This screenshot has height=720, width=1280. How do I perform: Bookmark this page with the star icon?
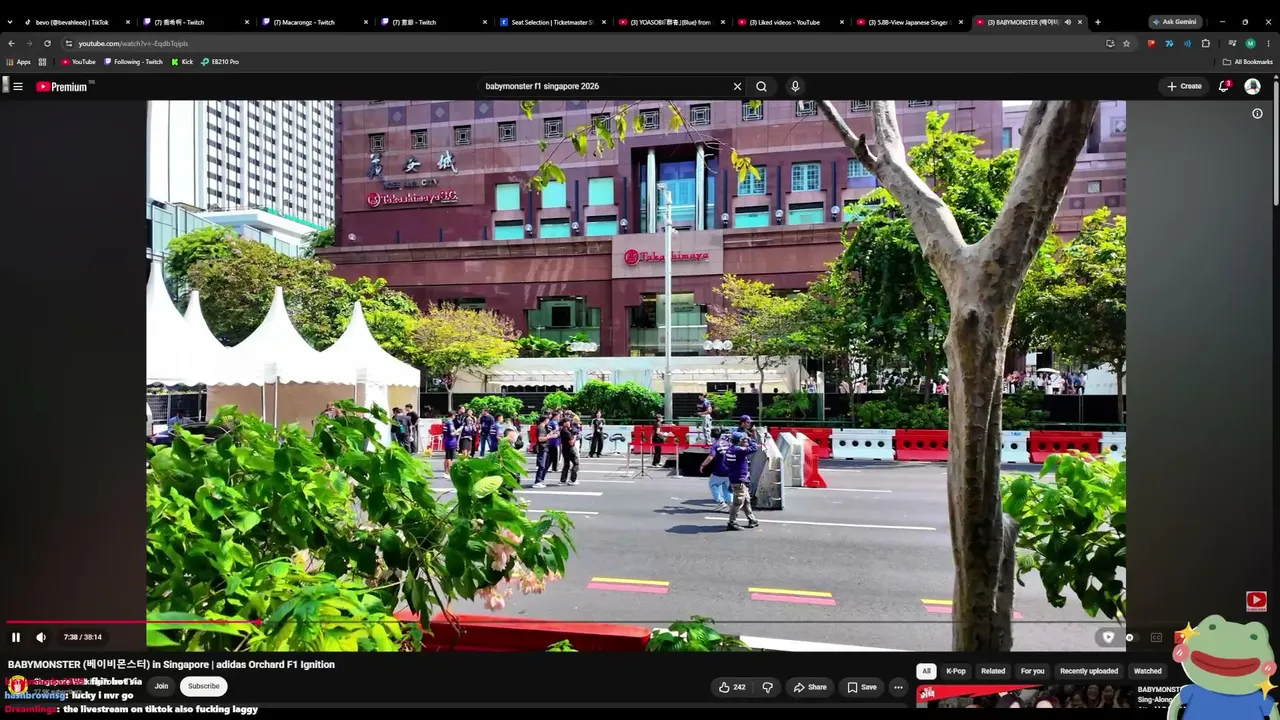tap(1126, 44)
